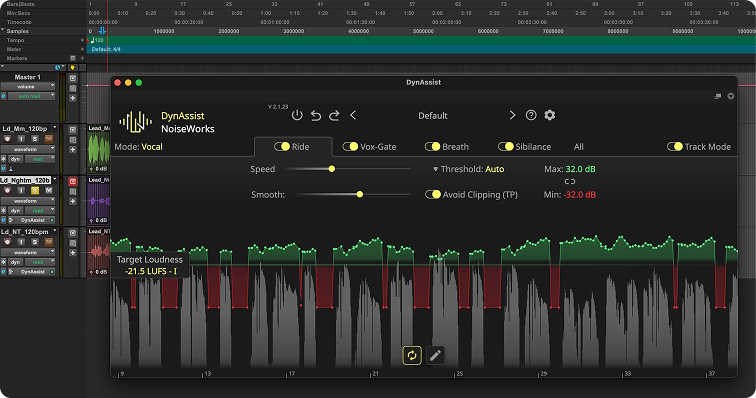This screenshot has width=756, height=398.
Task: Toggle the Ride module switch
Action: coord(282,147)
